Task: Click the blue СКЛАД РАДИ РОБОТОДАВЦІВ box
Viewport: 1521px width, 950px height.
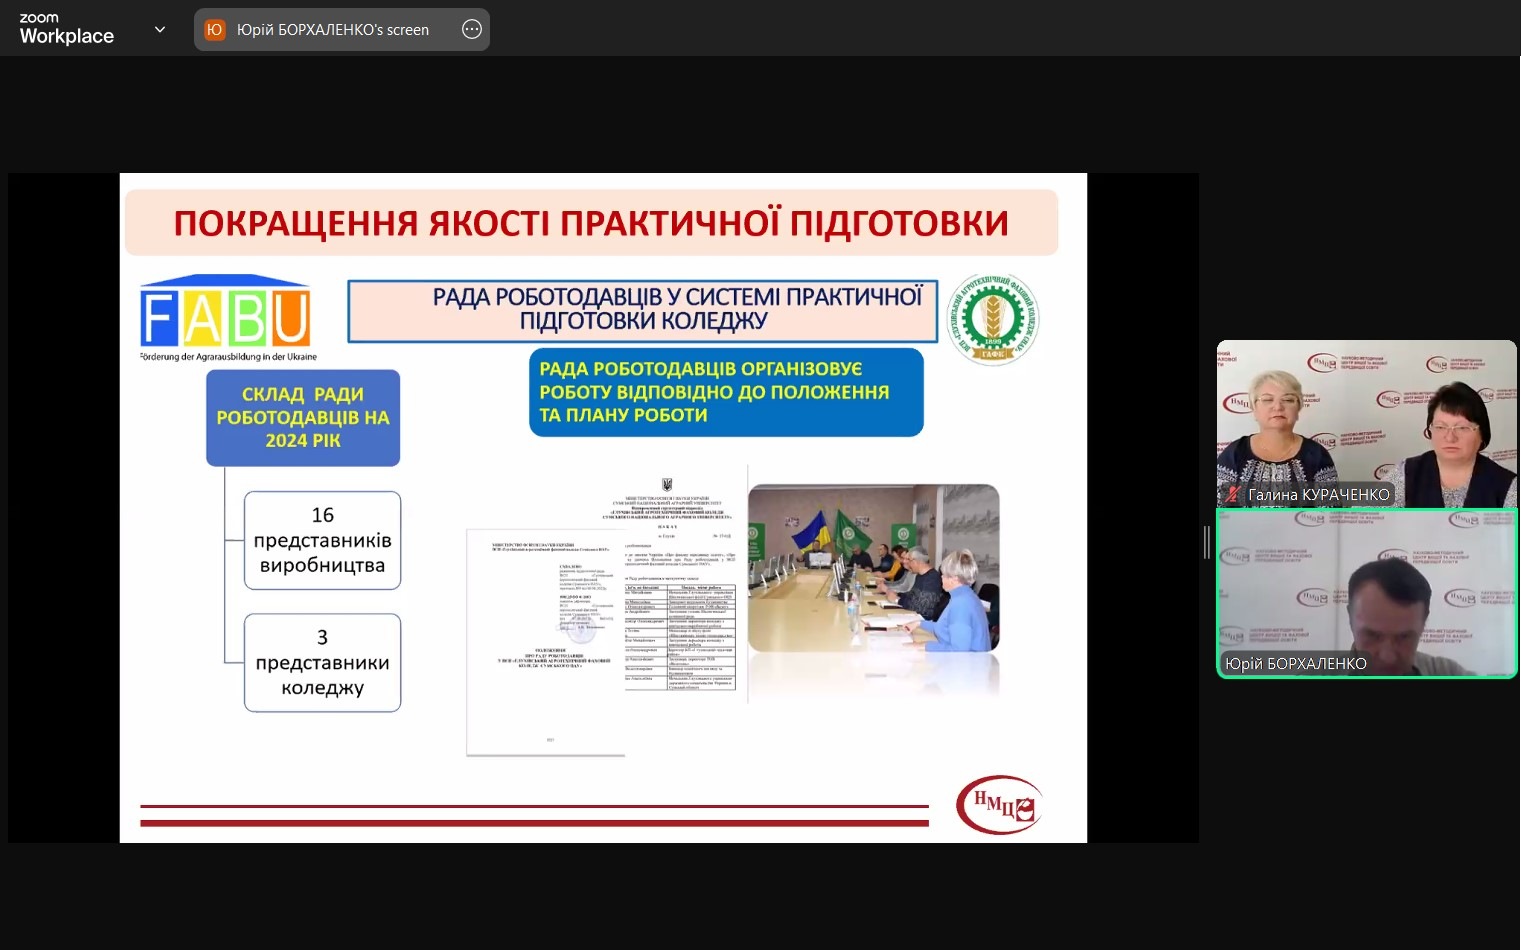Action: (303, 418)
